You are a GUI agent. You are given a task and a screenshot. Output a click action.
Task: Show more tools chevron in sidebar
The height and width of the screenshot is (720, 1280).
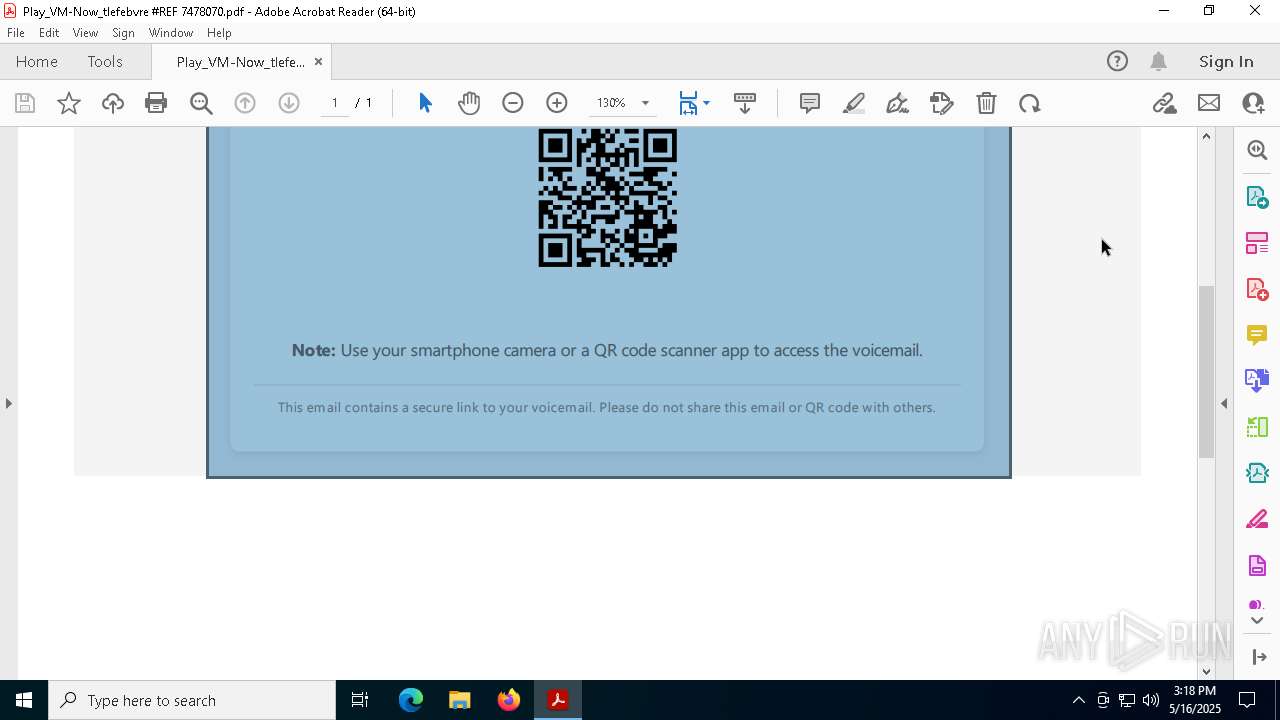click(x=1257, y=621)
